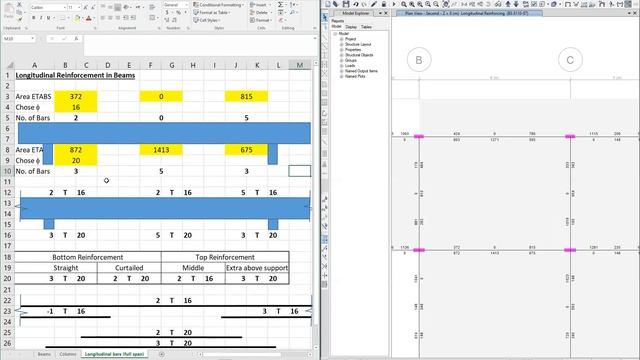This screenshot has height=360, width=640.
Task: Open Format as Table menu
Action: (x=212, y=12)
